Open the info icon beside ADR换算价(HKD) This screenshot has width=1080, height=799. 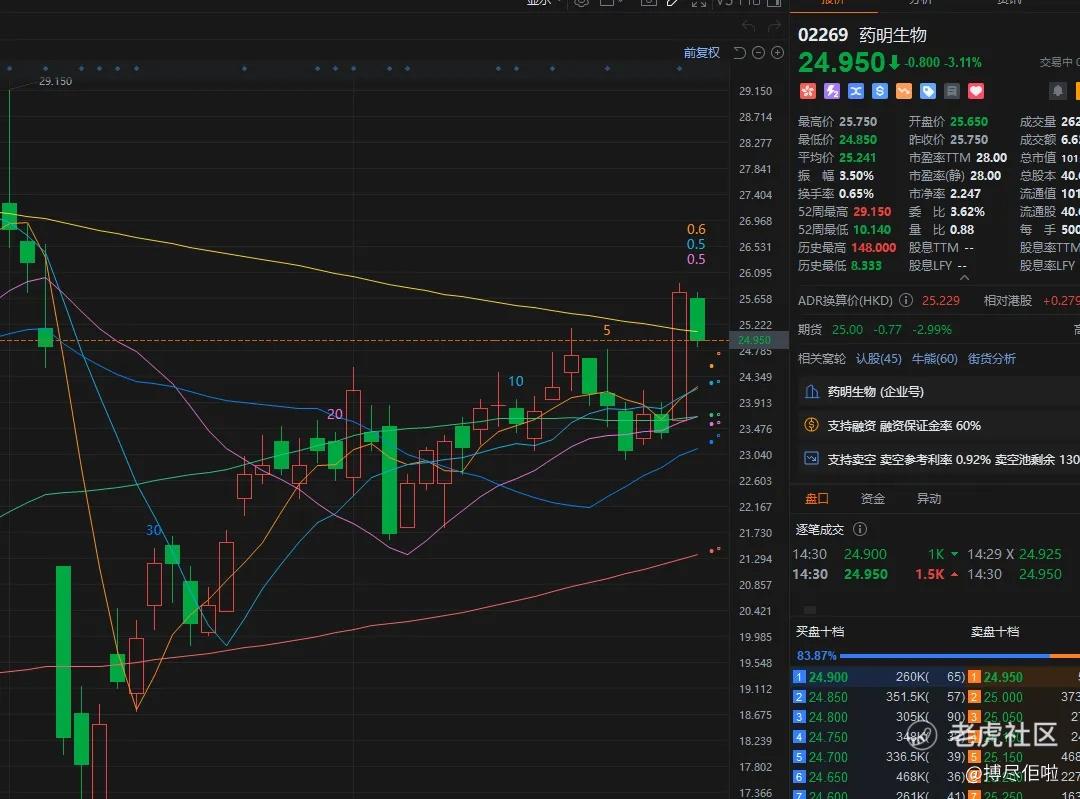(x=906, y=300)
